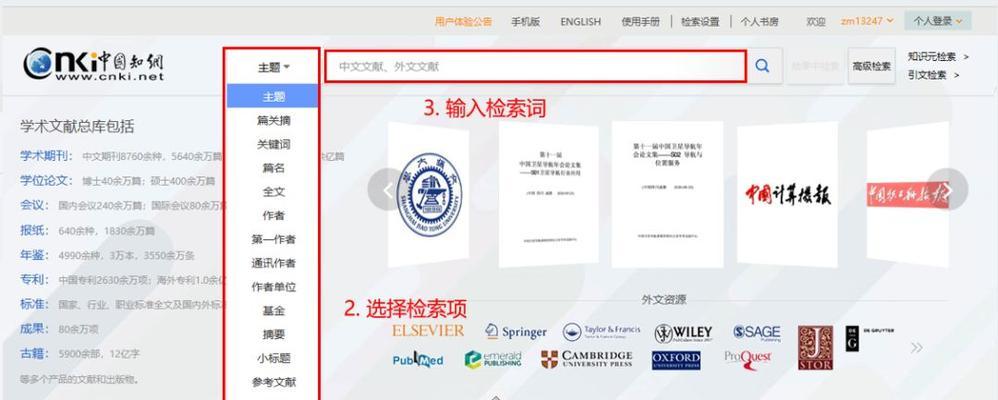Open 使用手册 user manual

click(x=640, y=21)
